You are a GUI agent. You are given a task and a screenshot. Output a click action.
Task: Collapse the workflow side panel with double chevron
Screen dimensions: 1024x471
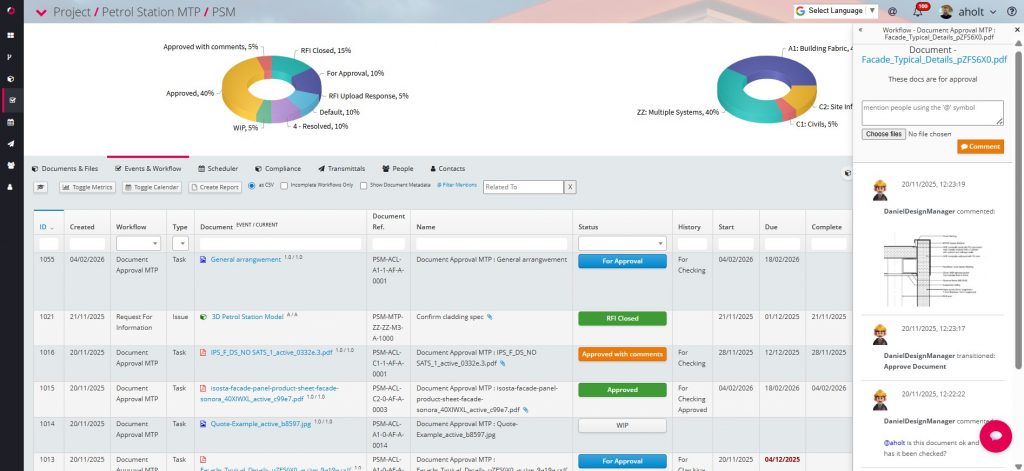pos(861,30)
